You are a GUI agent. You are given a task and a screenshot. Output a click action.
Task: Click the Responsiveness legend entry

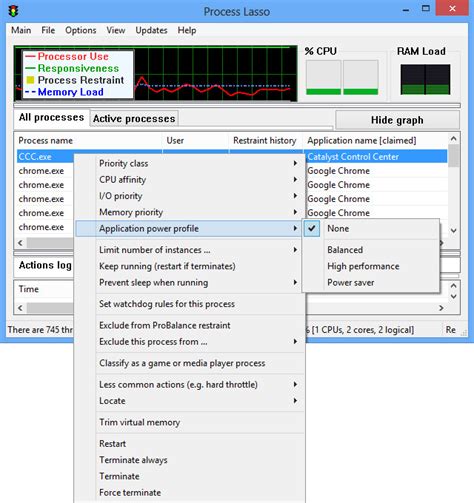[x=72, y=68]
